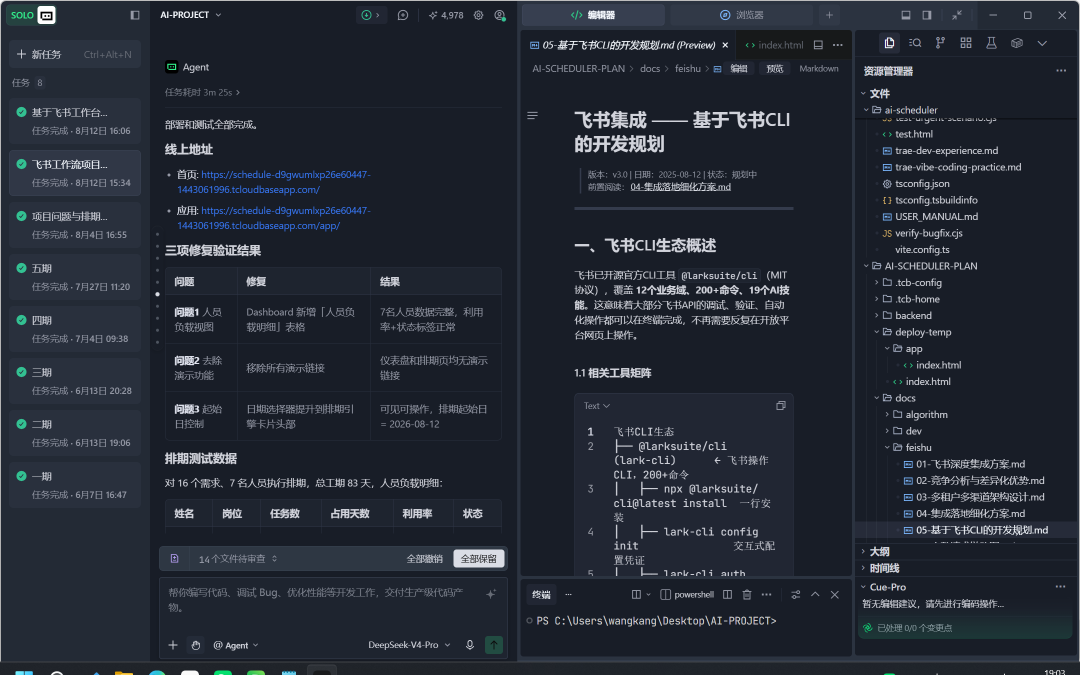Switch document to 预览 mode
Screen dimensions: 1080x675
775,69
